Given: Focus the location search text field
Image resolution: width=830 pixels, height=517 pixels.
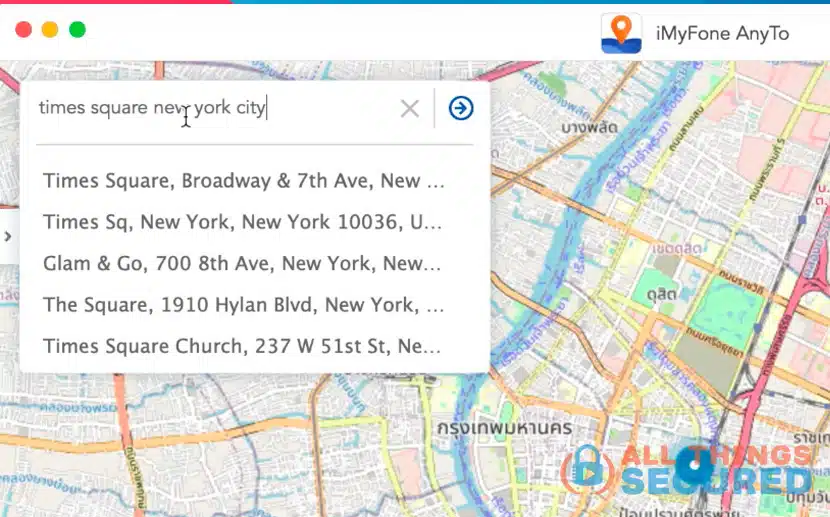Looking at the screenshot, I should (x=210, y=108).
